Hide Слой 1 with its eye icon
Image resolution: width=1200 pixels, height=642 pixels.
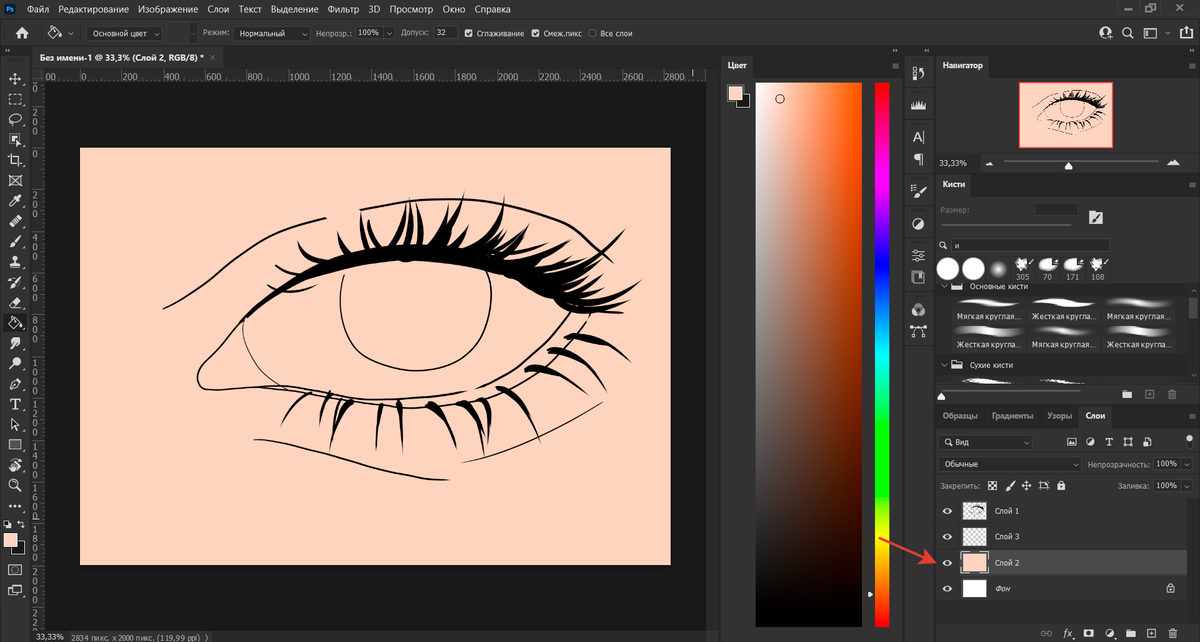pos(947,511)
